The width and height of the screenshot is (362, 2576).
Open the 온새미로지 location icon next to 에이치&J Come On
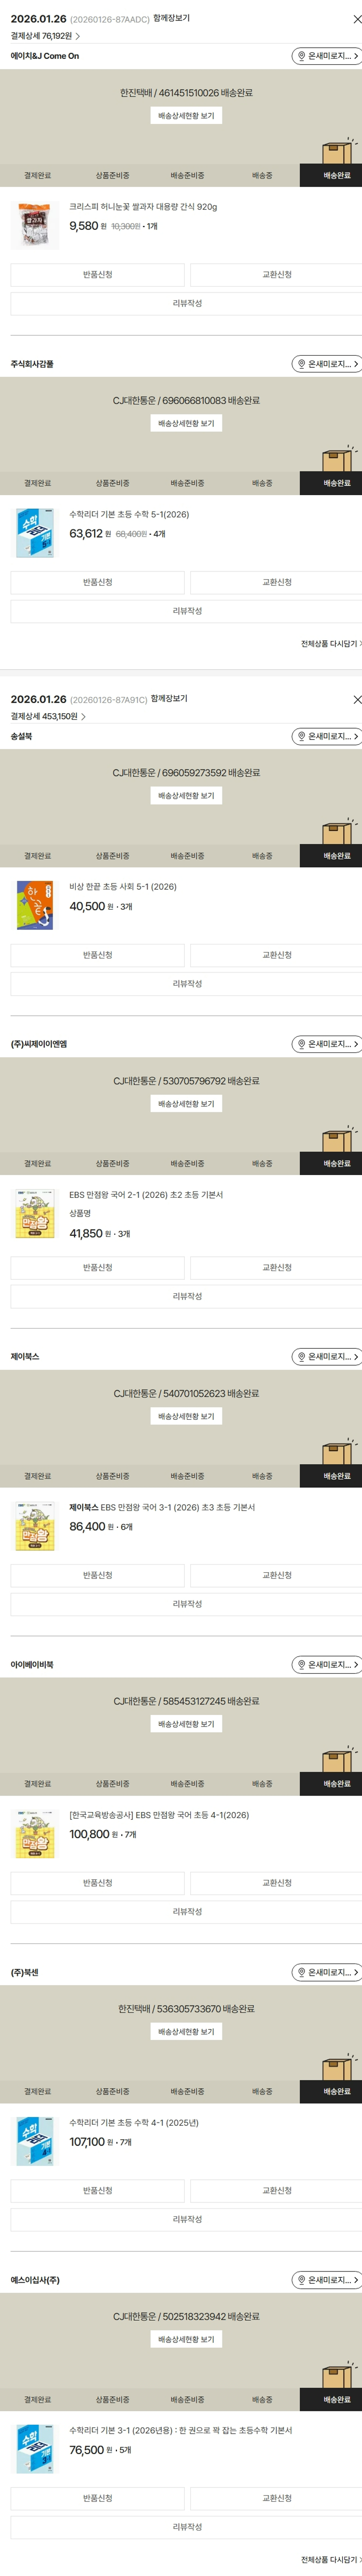tap(300, 56)
